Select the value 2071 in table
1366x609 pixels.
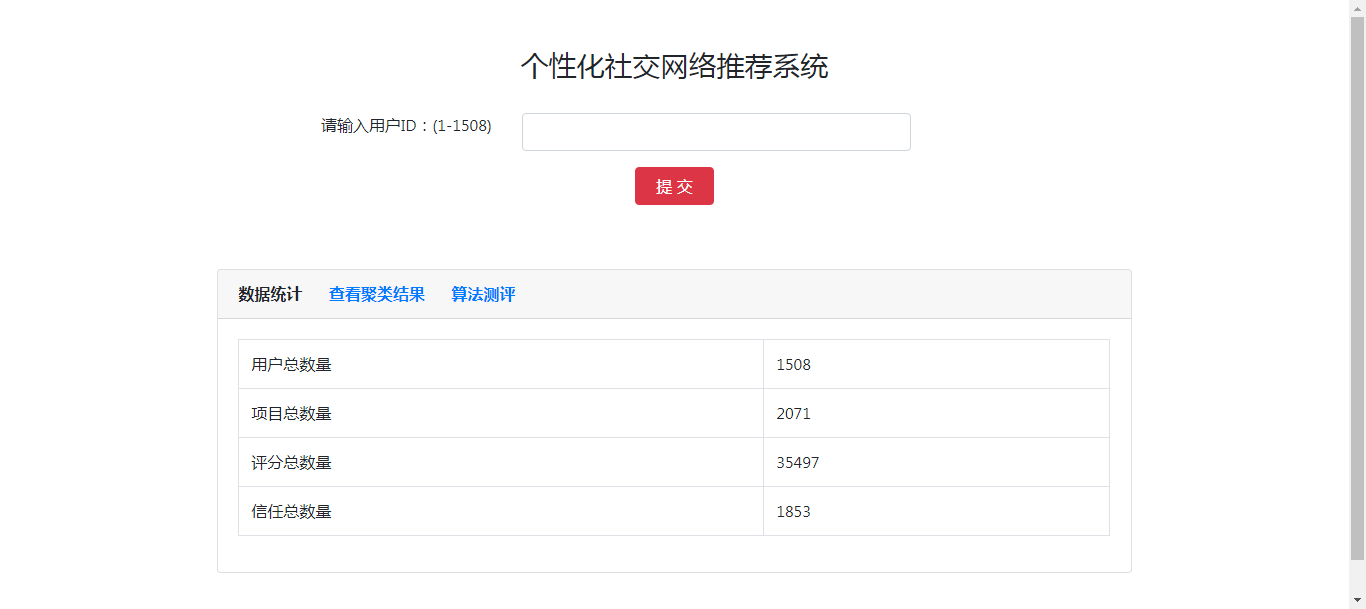pyautogui.click(x=794, y=414)
